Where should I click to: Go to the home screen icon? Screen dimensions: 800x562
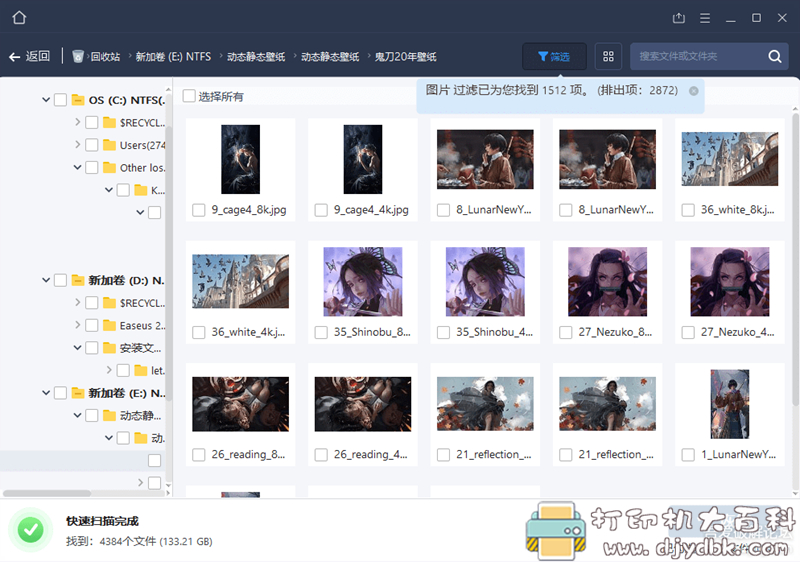point(19,18)
